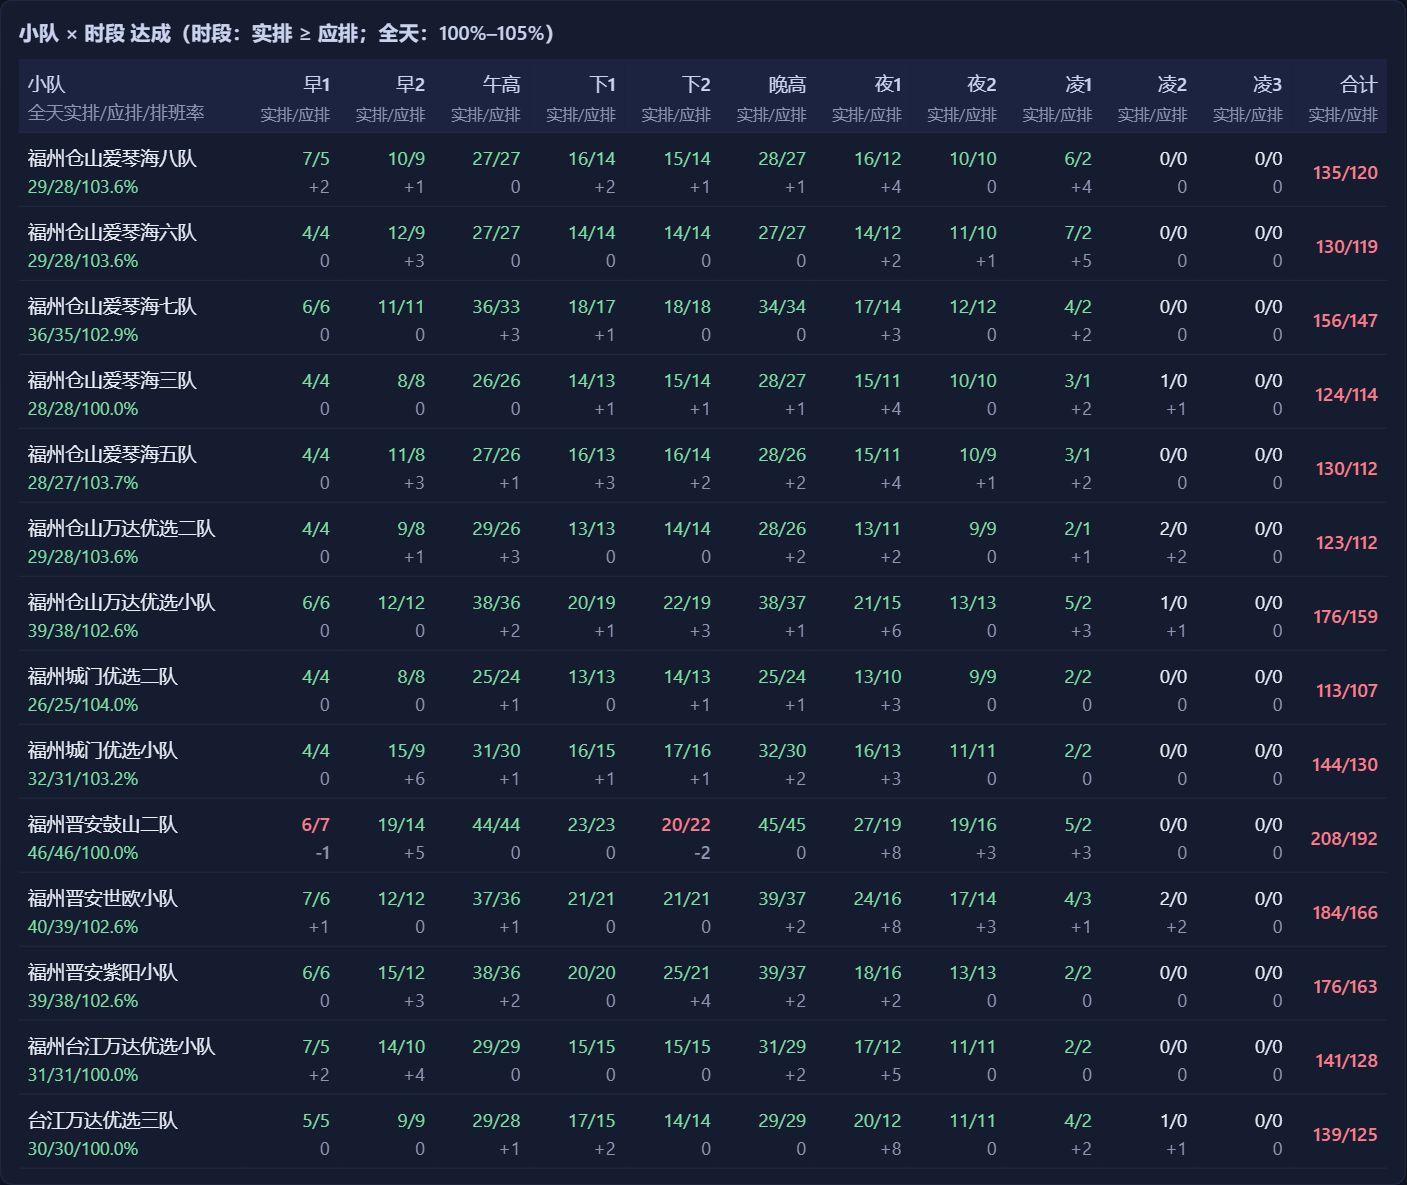Select team name 福州仓山爱琴海六队
1407x1185 pixels.
click(112, 232)
